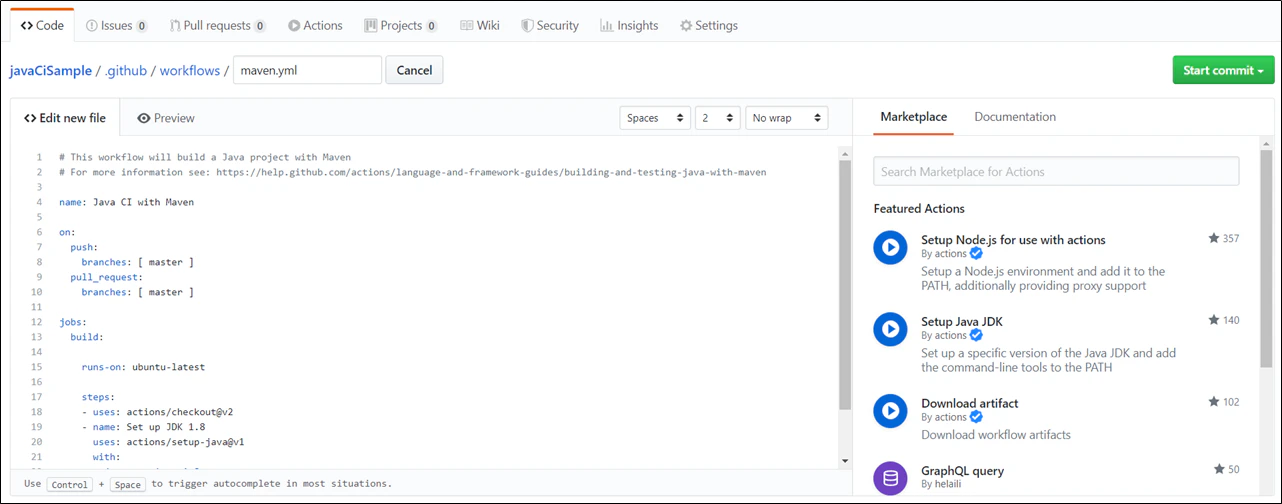Viewport: 1282px width, 504px height.
Task: Open repository Settings tab
Action: (x=708, y=25)
